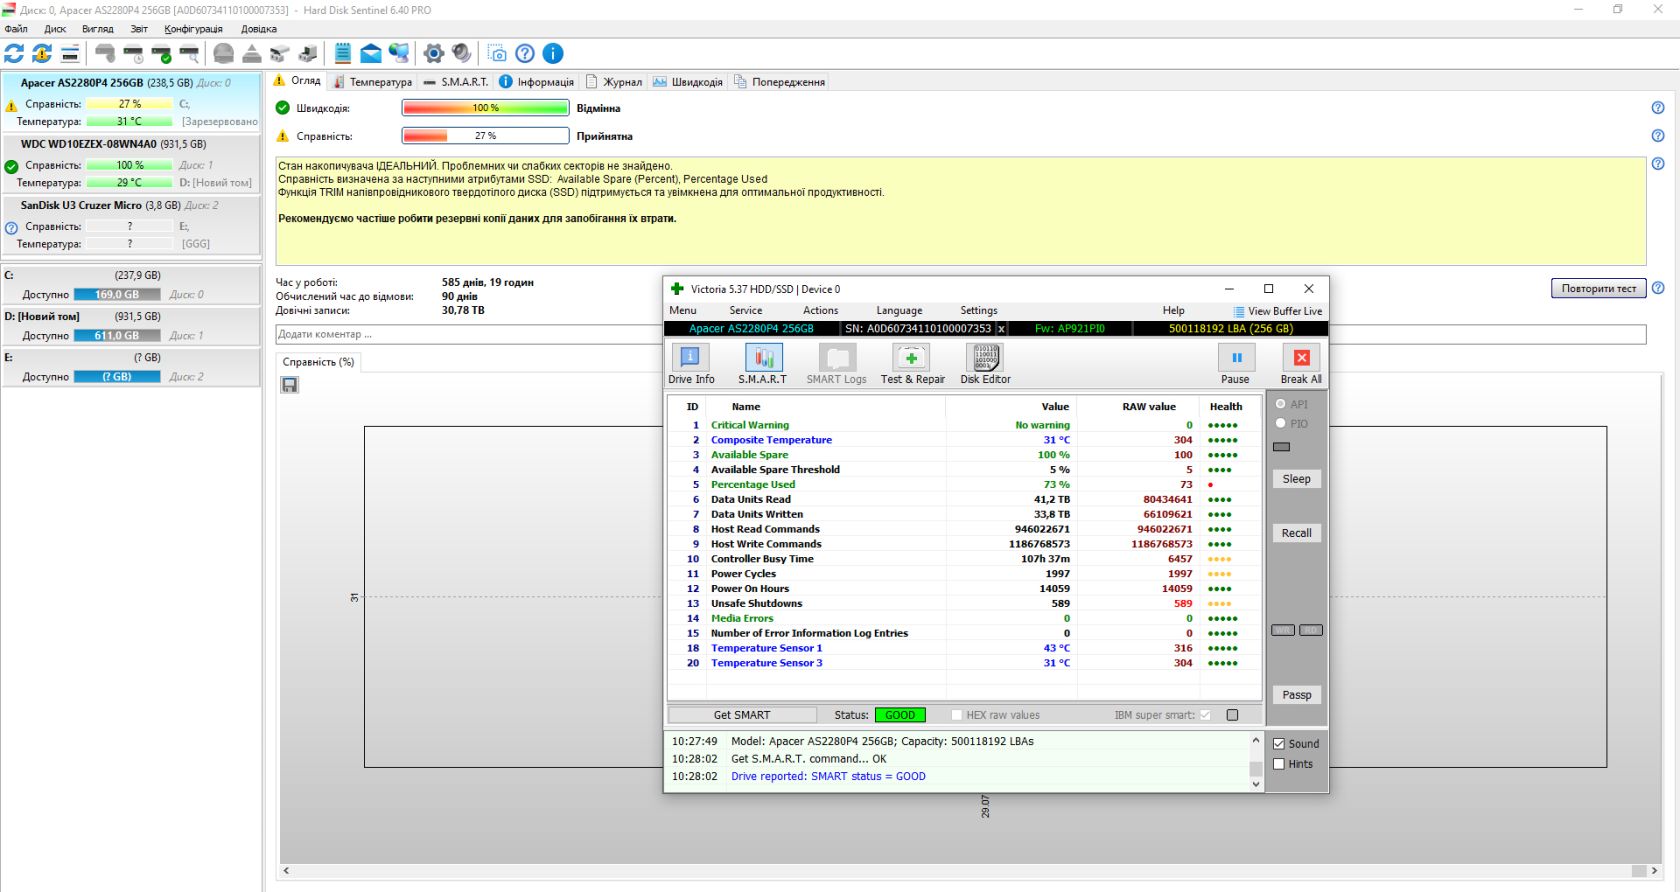Click the save floppy icon above the graph

pos(290,385)
